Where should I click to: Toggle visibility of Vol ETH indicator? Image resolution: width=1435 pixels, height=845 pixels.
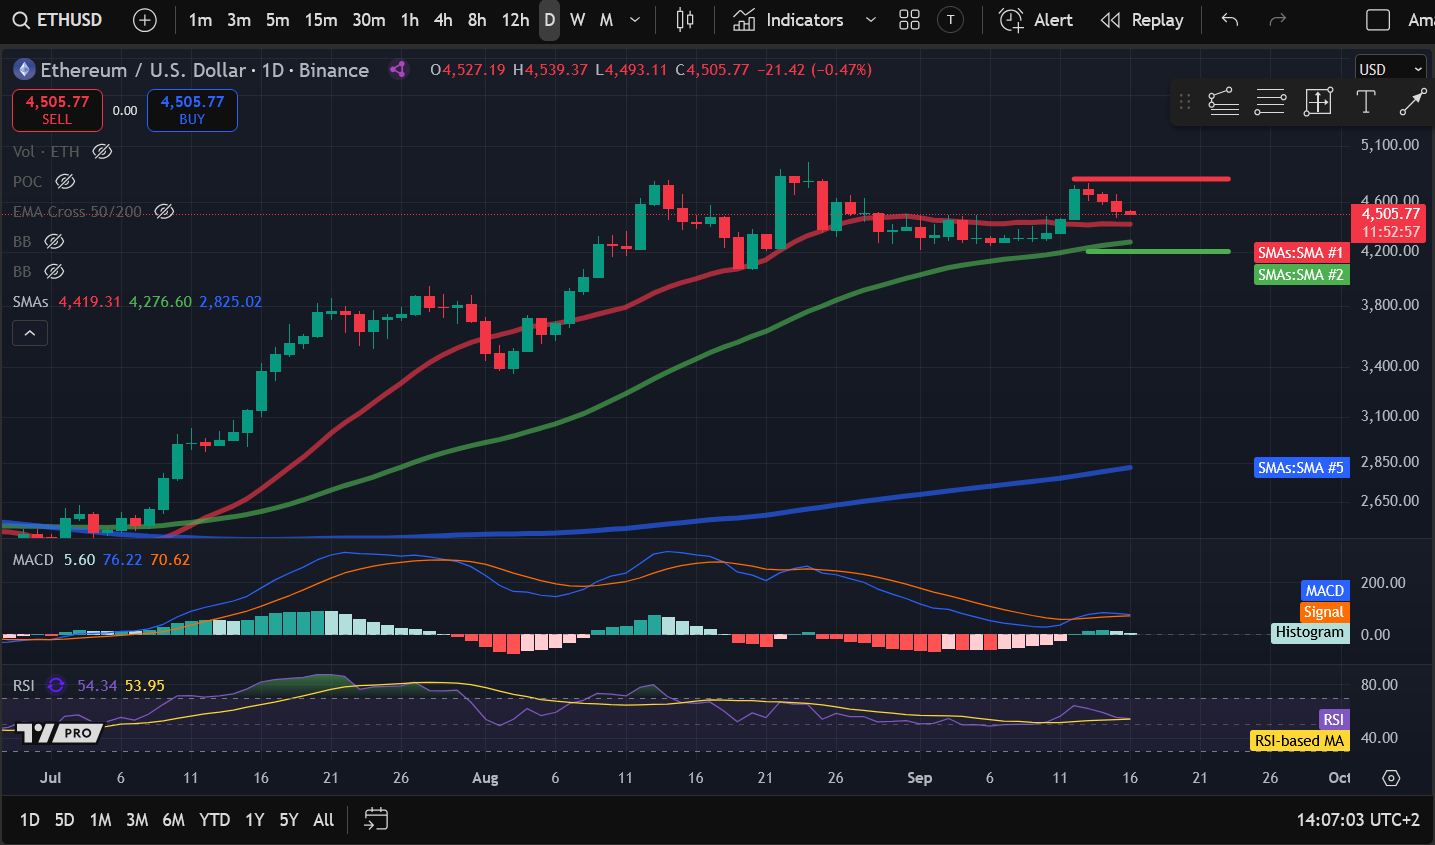pos(102,152)
